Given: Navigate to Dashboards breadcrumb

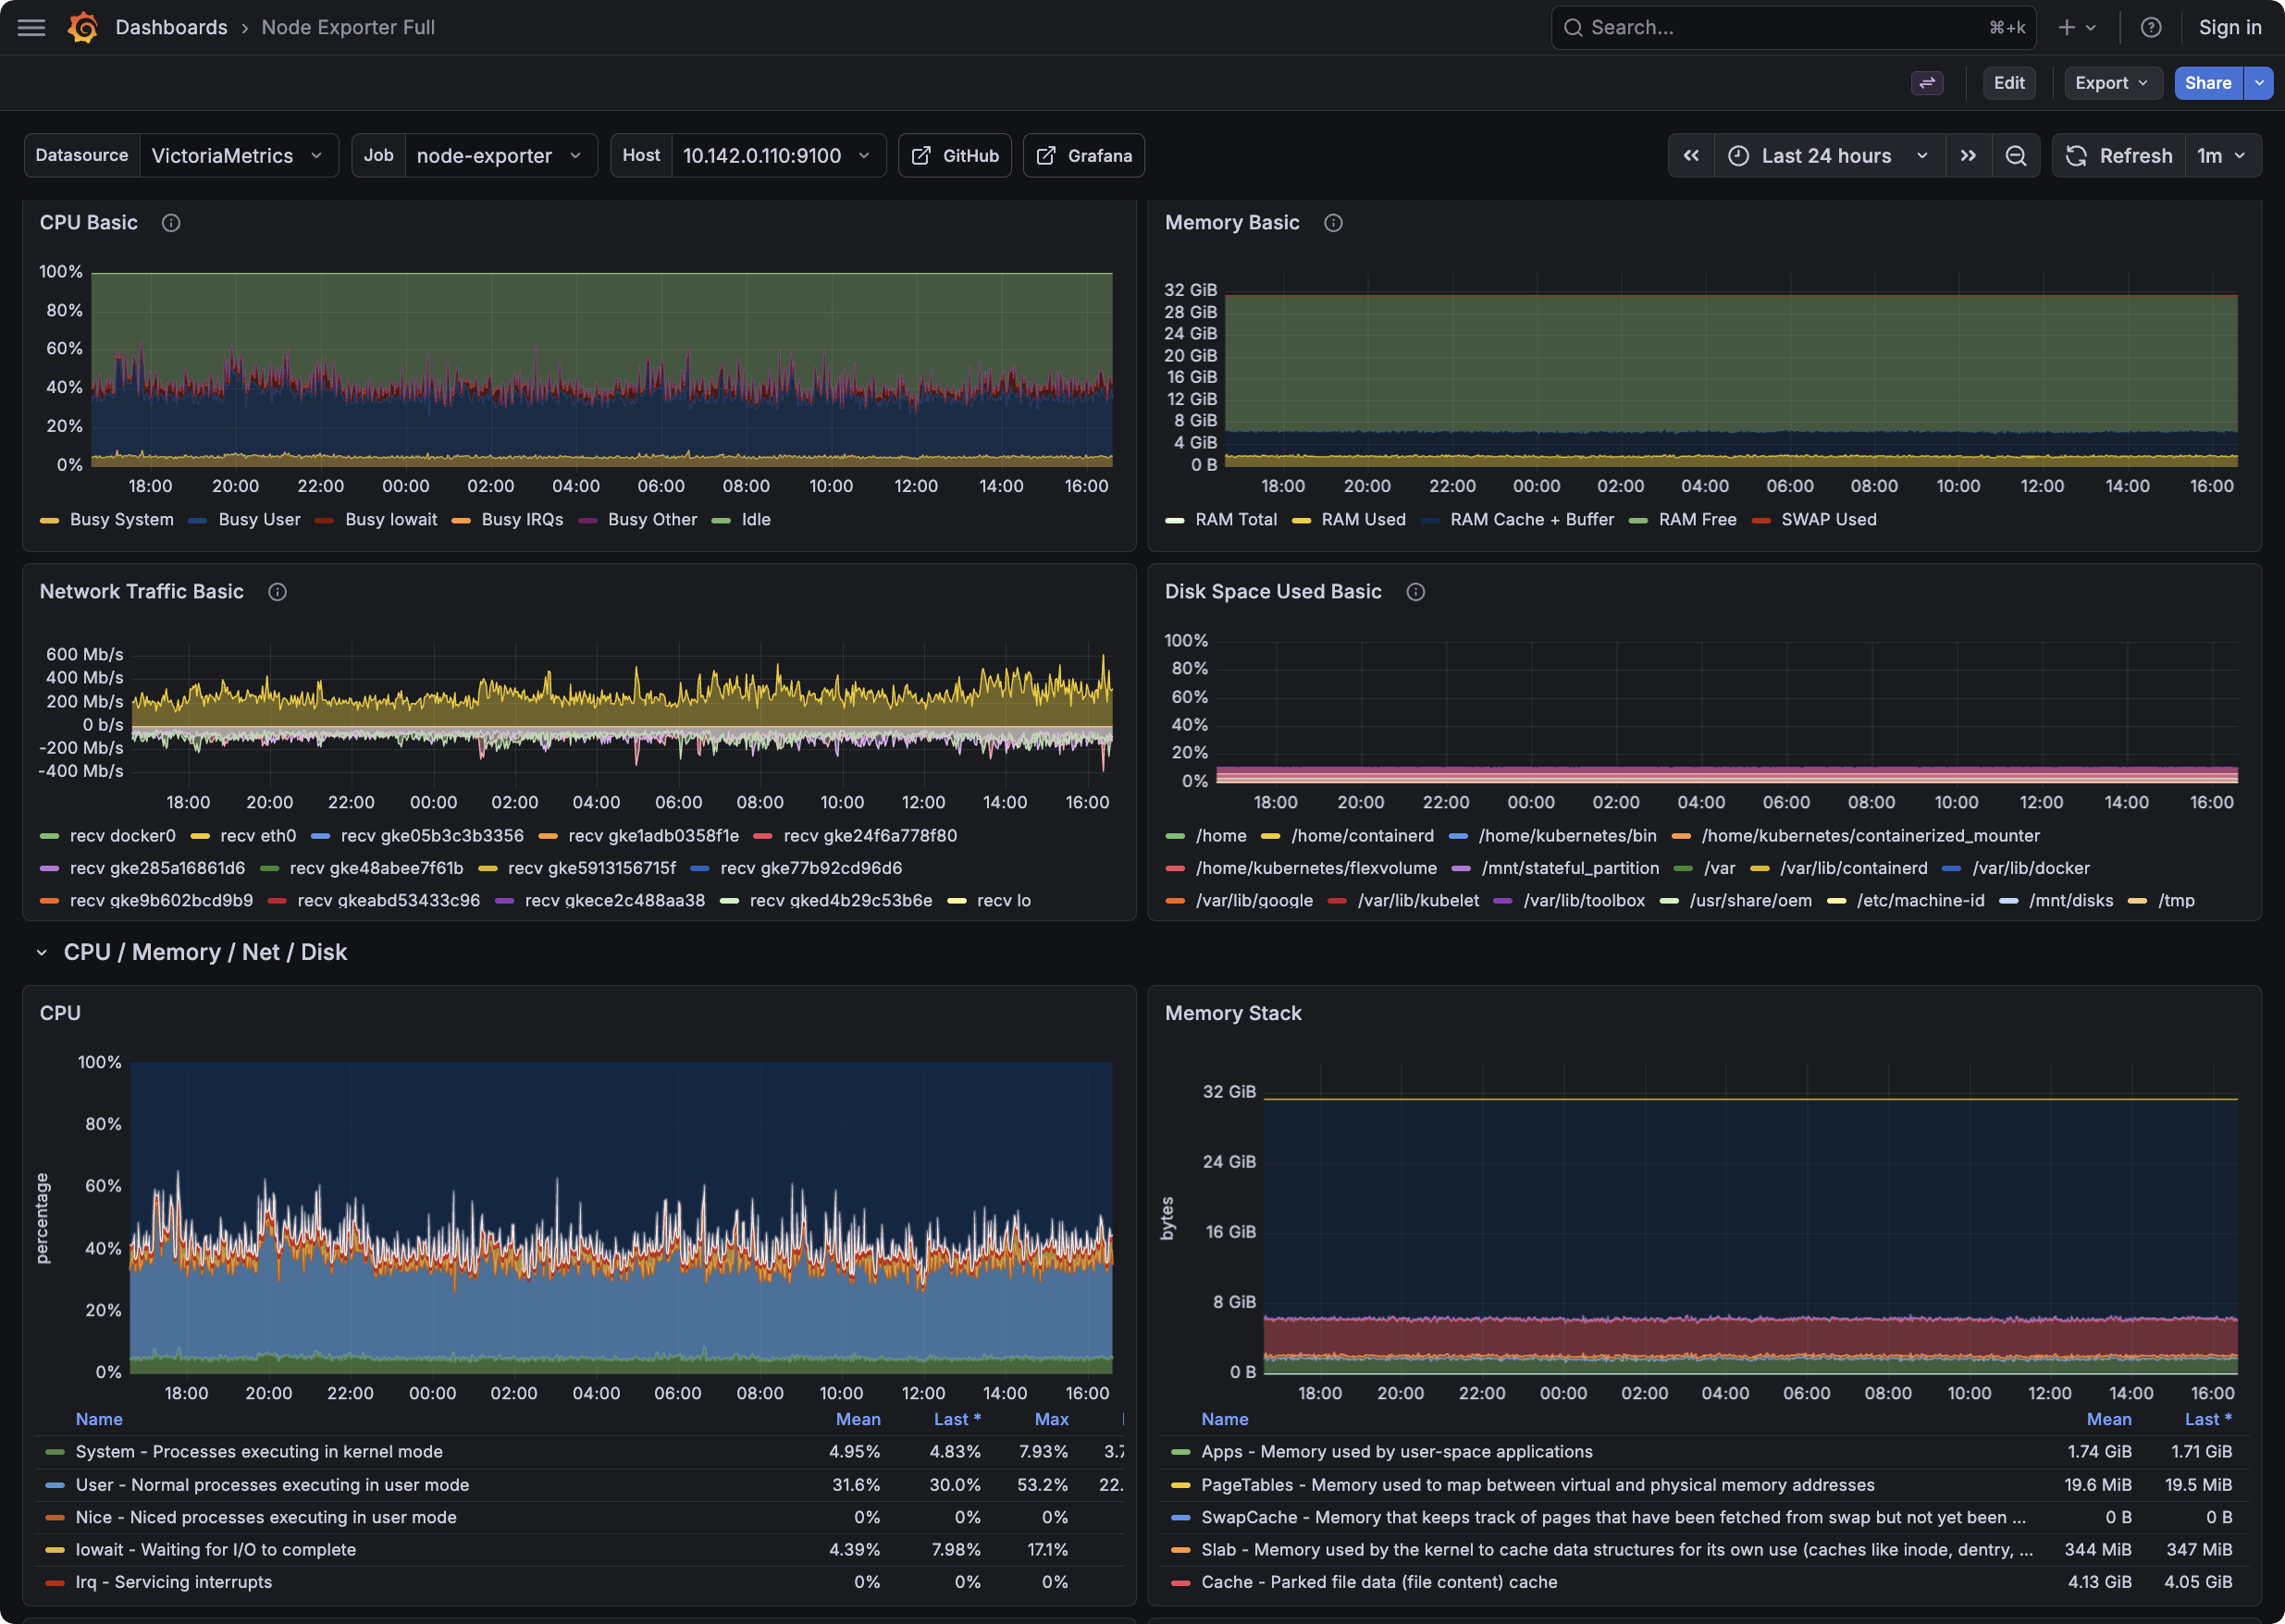Looking at the screenshot, I should pyautogui.click(x=172, y=27).
